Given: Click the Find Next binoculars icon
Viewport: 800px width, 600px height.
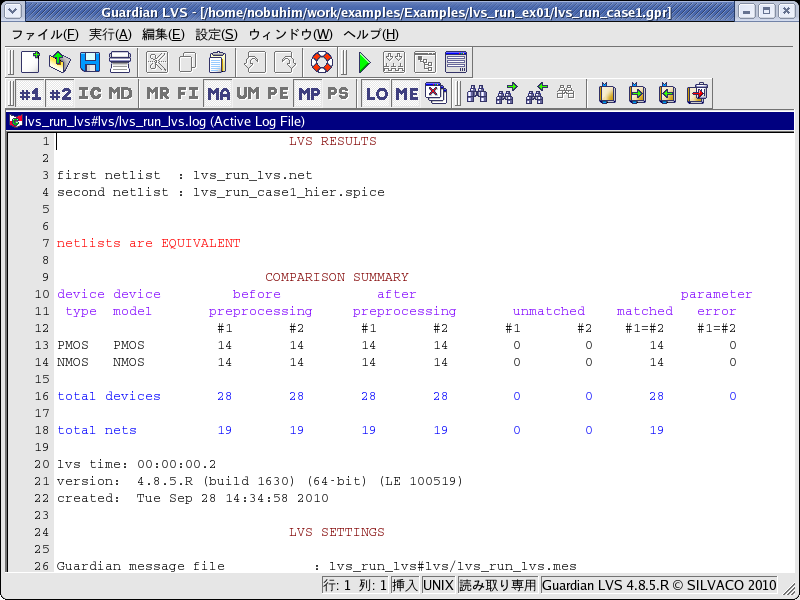Looking at the screenshot, I should click(x=507, y=93).
